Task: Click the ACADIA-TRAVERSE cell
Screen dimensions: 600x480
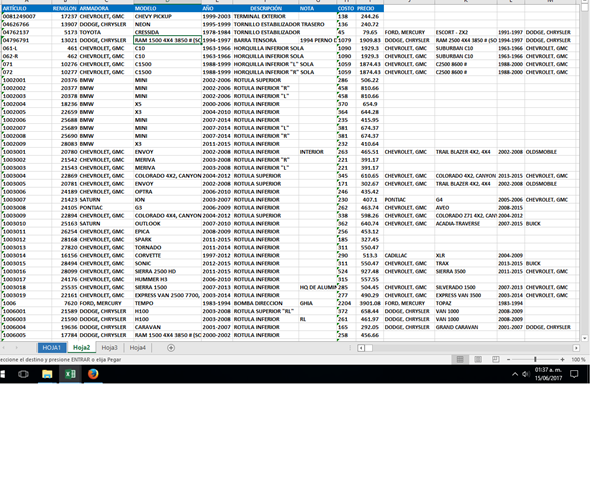Action: point(466,224)
